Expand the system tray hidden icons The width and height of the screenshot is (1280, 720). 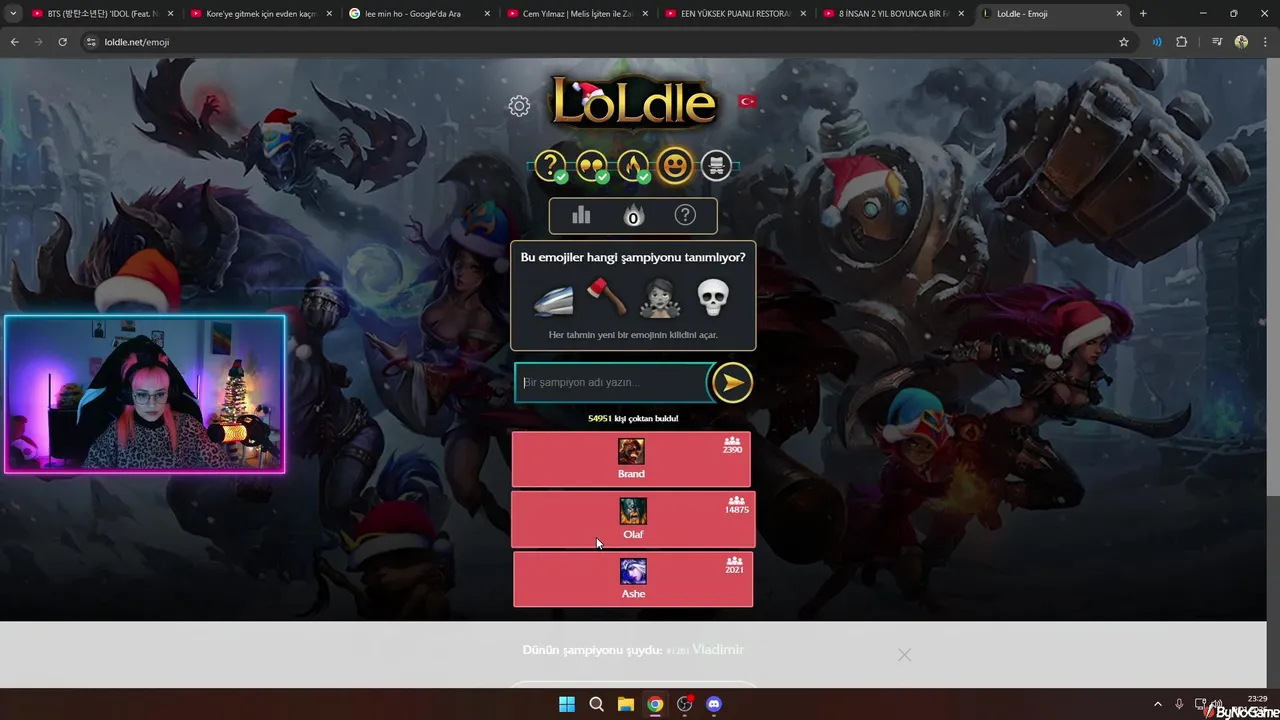pyautogui.click(x=1158, y=704)
